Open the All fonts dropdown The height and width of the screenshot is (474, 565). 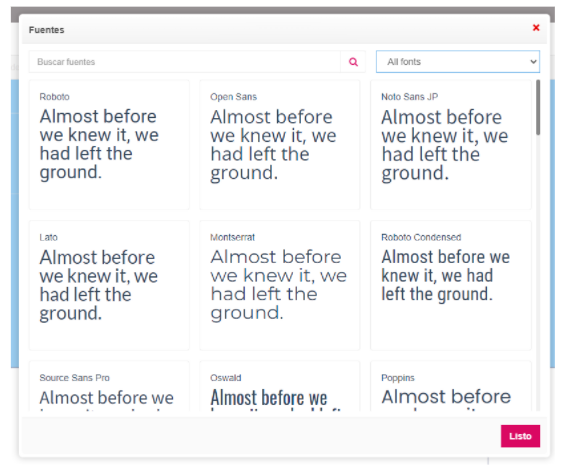[x=458, y=62]
